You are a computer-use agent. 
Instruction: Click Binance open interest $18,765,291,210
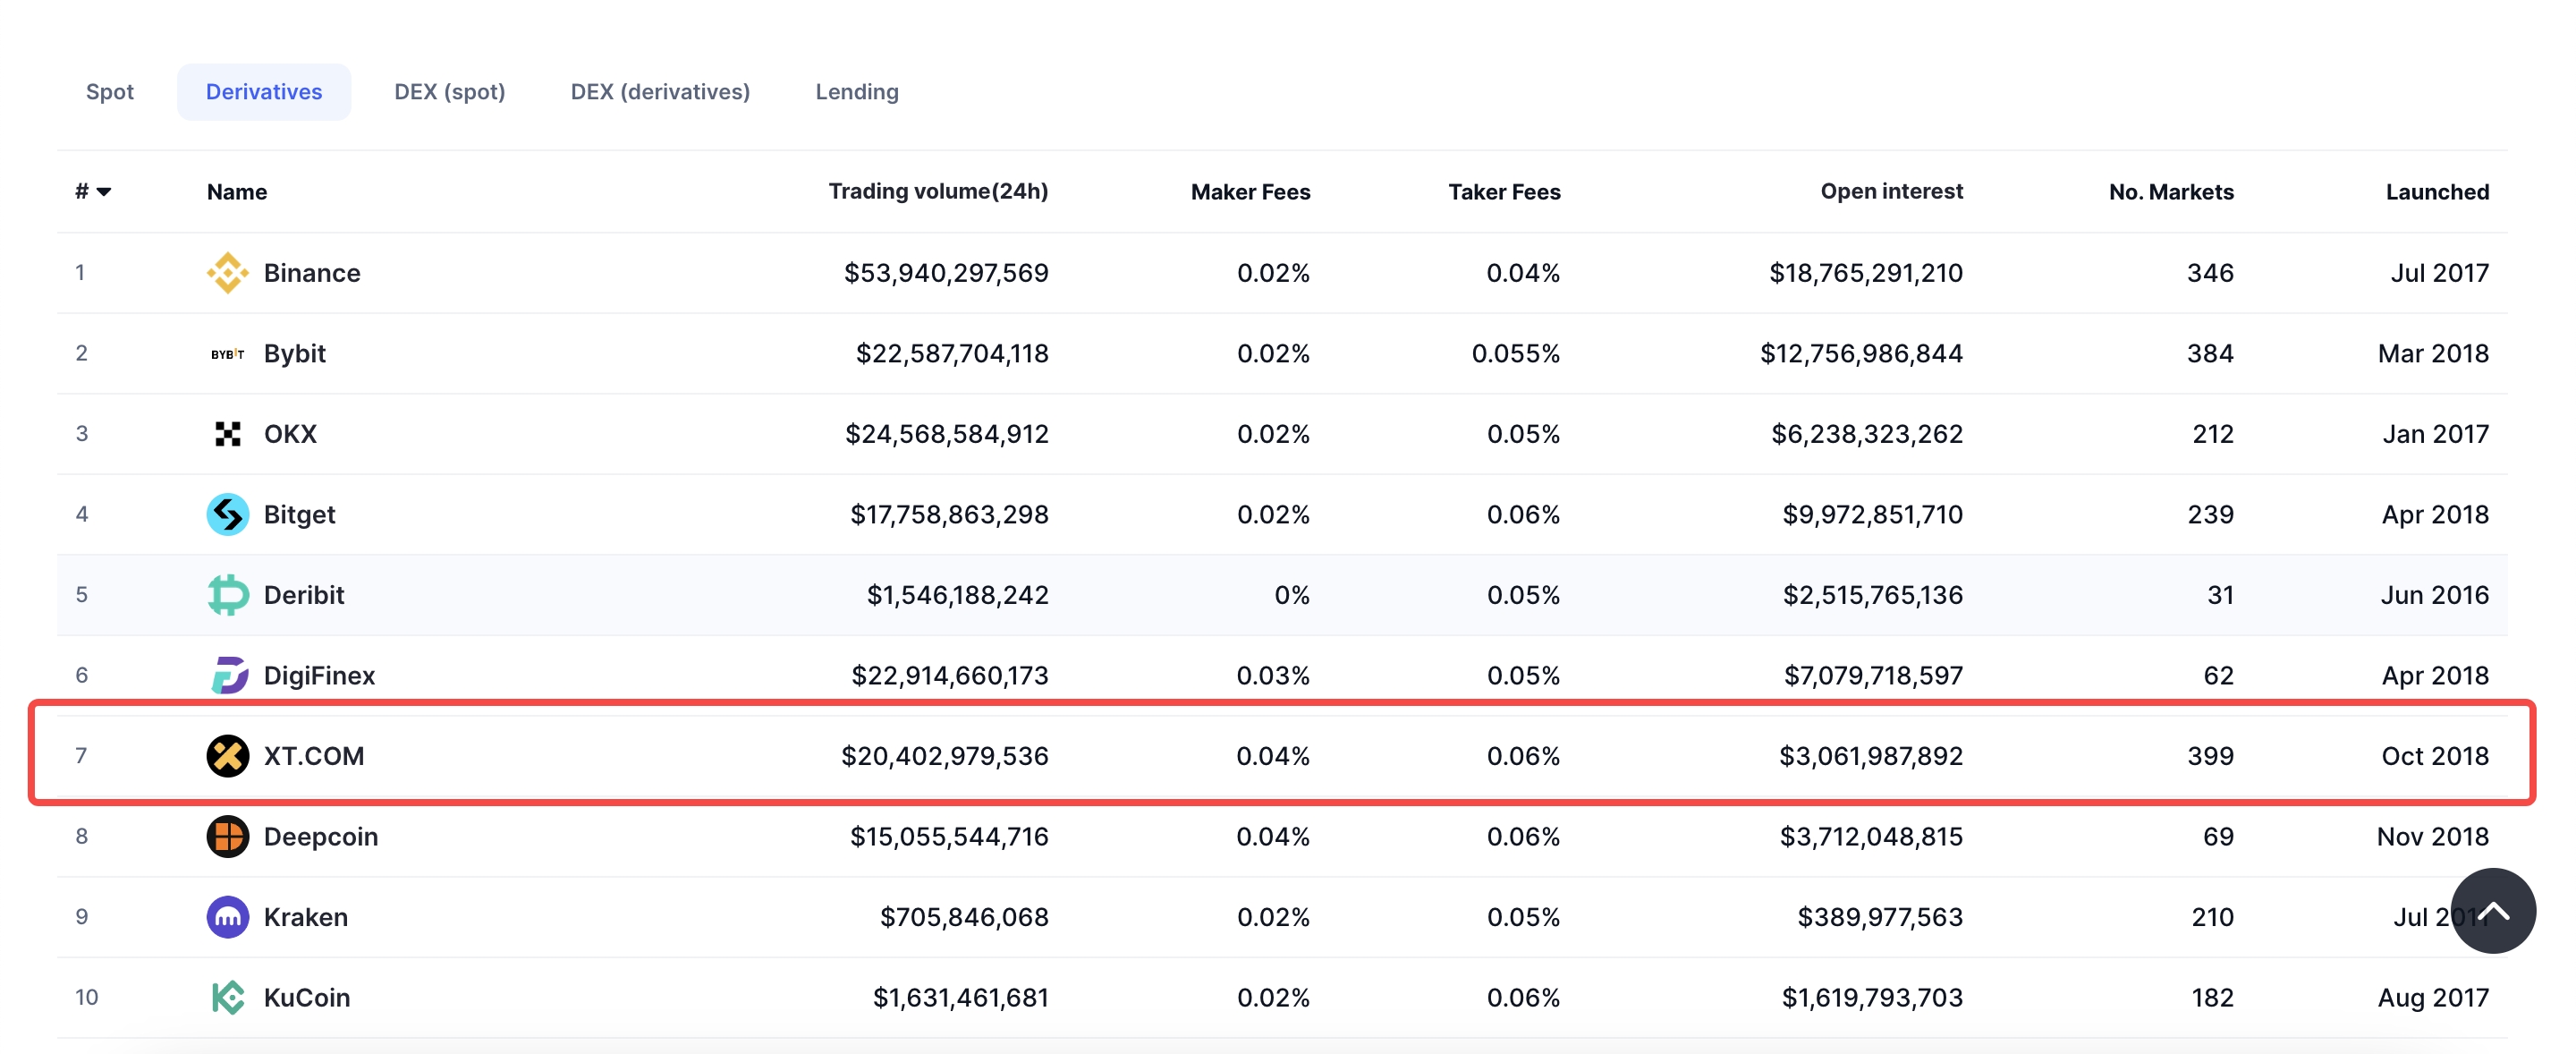click(1866, 273)
